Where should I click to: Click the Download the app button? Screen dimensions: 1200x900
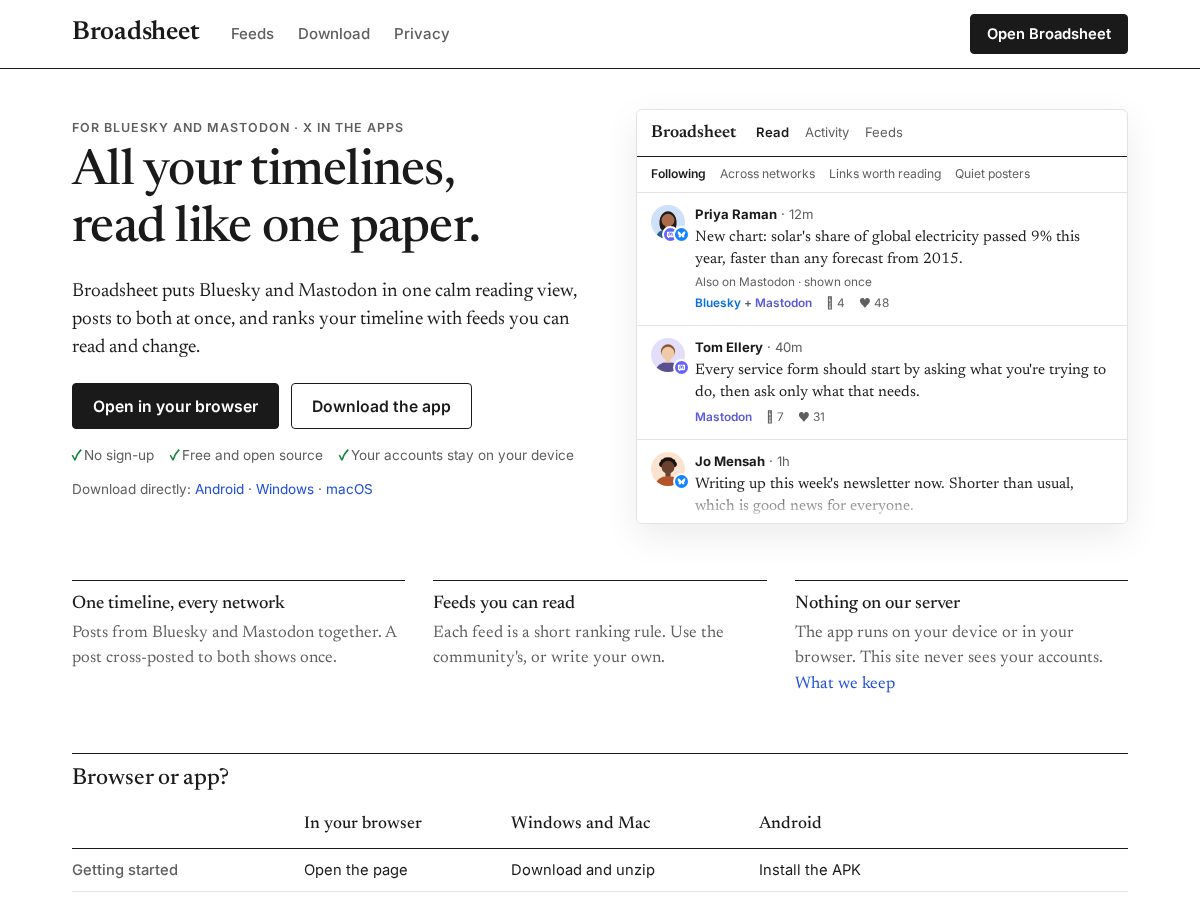pyautogui.click(x=381, y=406)
